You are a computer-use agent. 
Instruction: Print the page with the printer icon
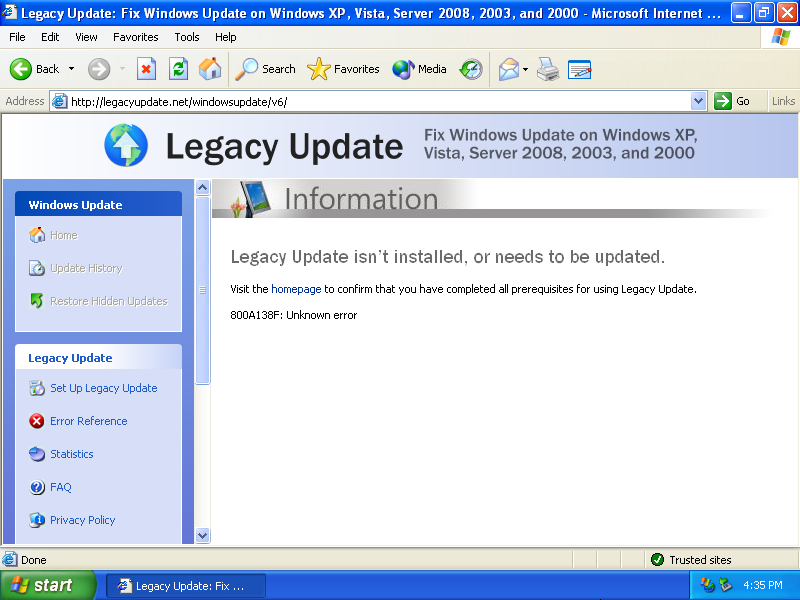(x=548, y=68)
